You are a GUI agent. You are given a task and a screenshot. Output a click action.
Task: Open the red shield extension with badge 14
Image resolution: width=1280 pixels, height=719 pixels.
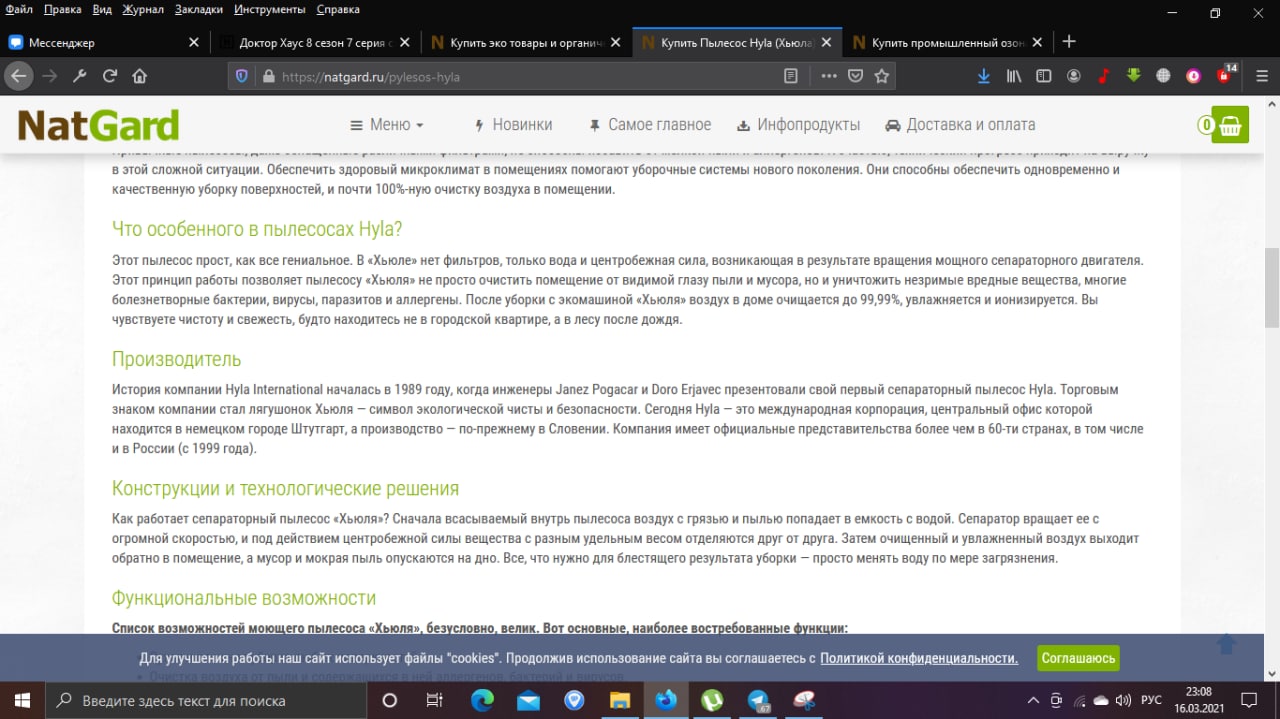tap(1225, 75)
